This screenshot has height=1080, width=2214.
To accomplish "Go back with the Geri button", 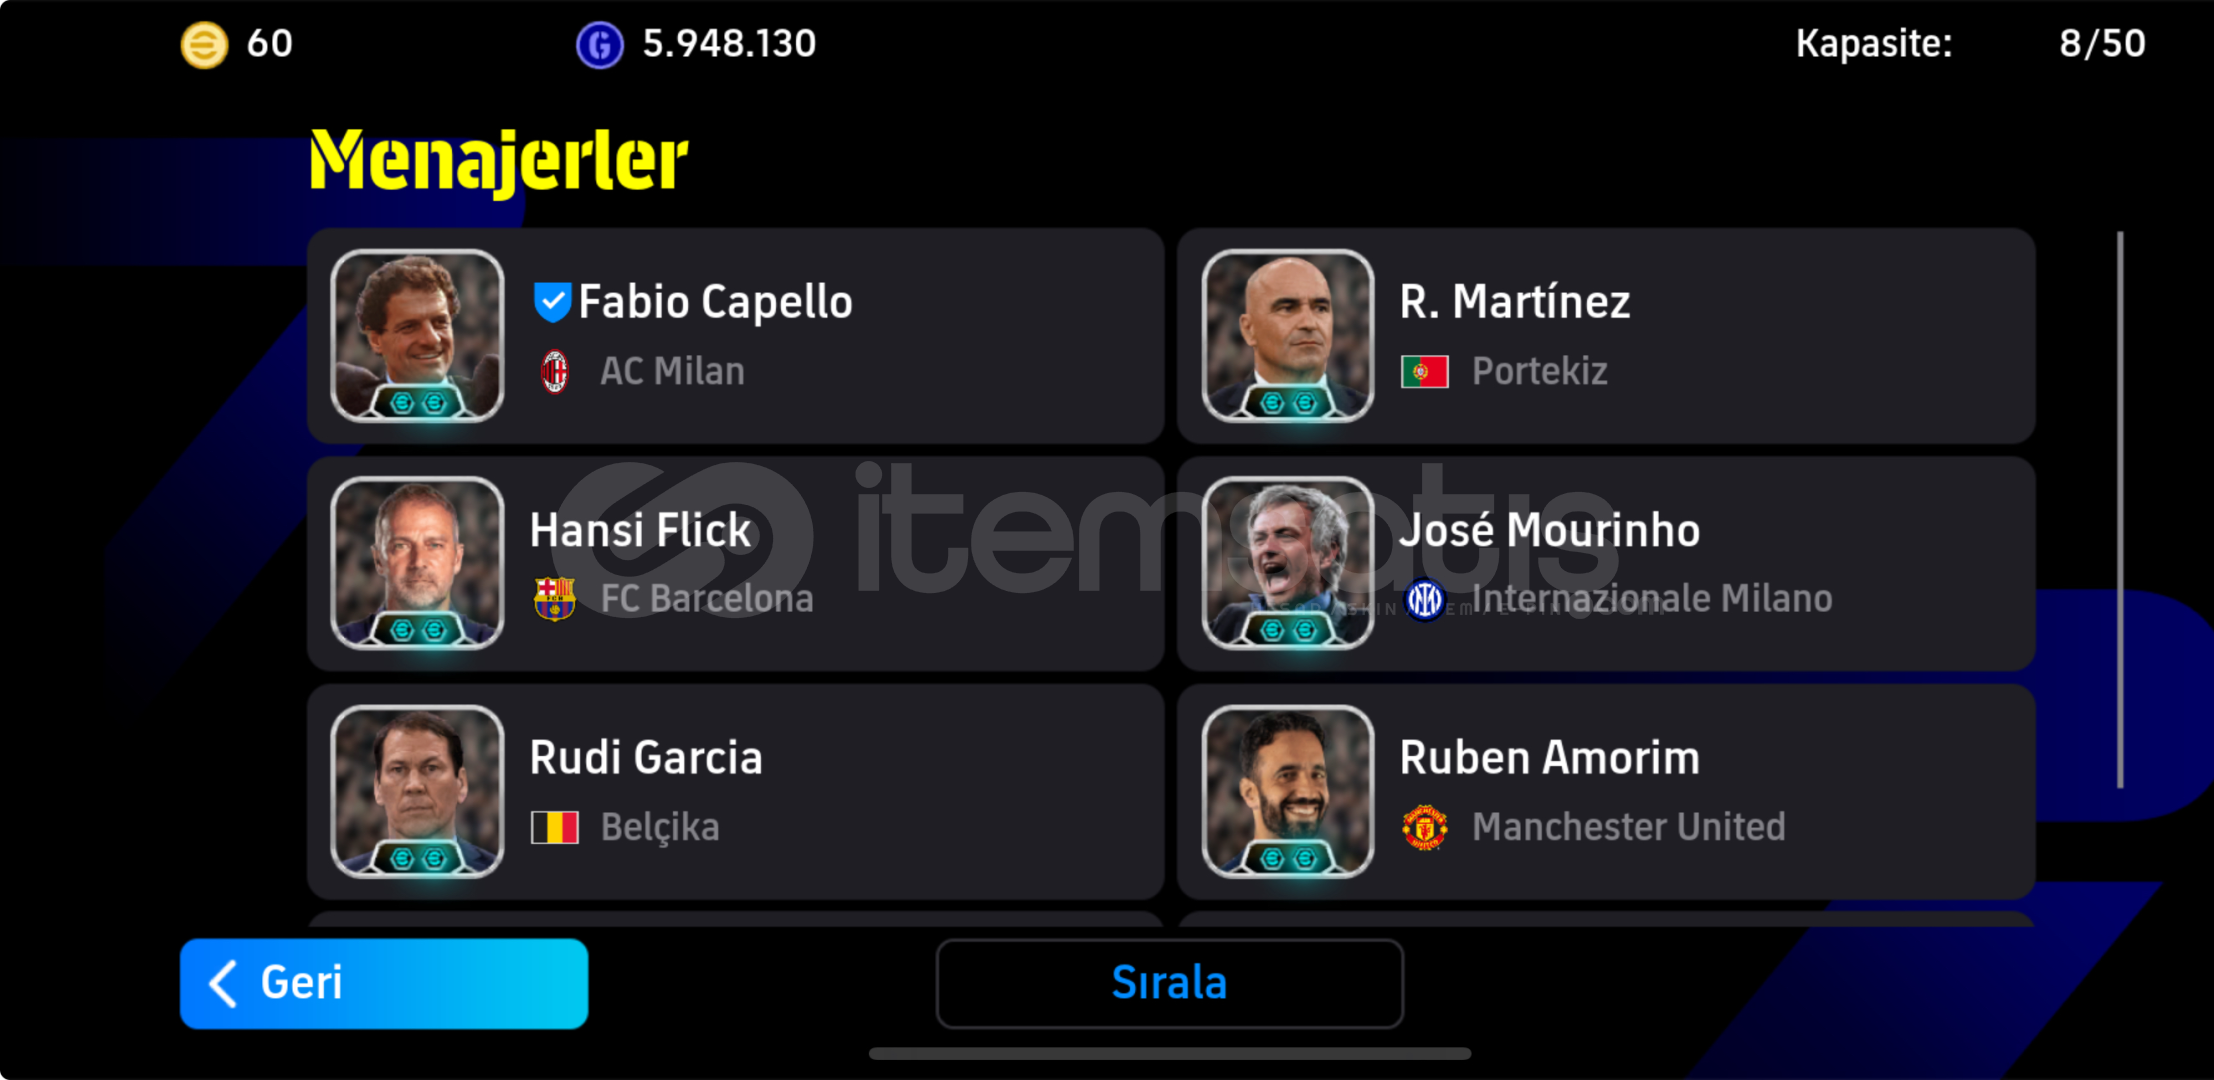I will pyautogui.click(x=384, y=983).
